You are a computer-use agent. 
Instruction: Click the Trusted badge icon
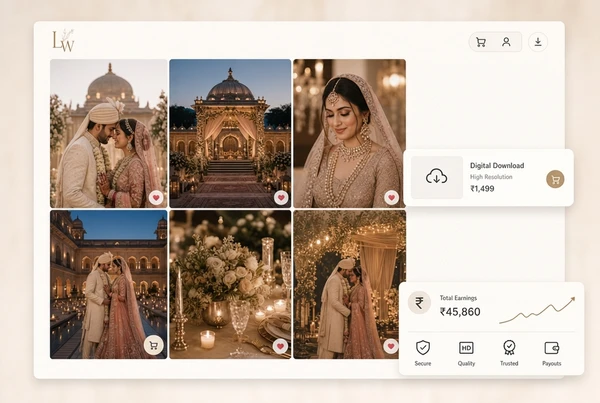point(509,347)
